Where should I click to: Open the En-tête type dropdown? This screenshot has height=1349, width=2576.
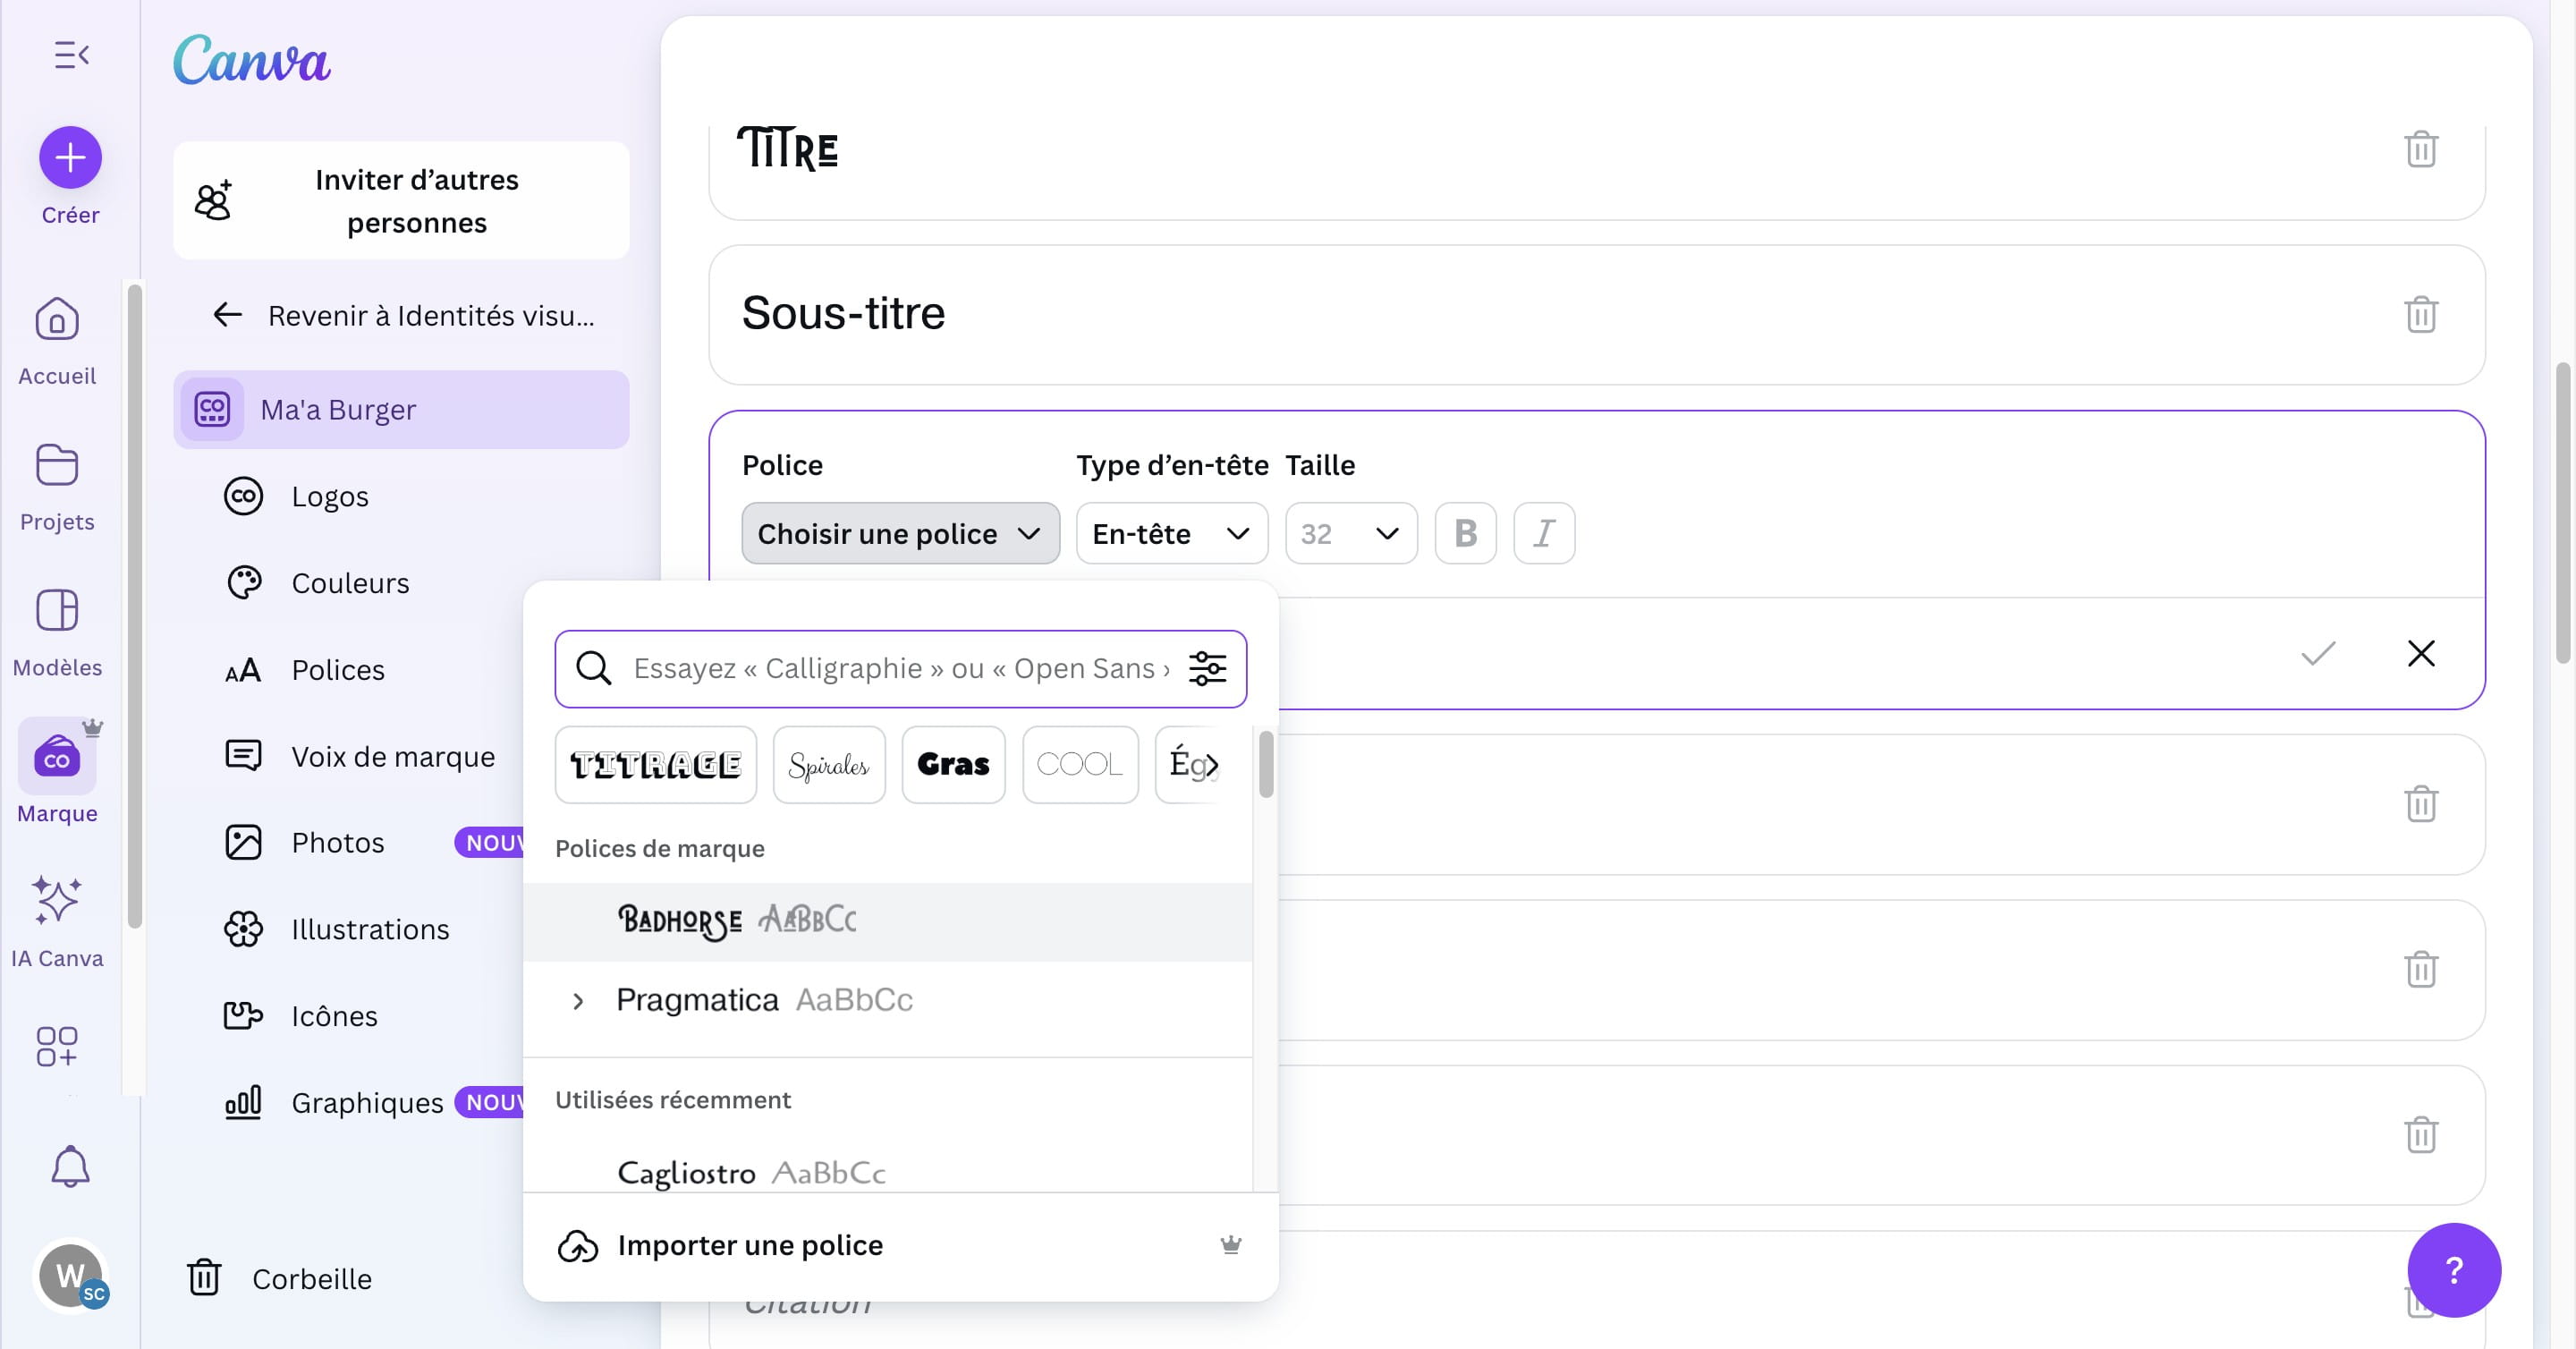tap(1171, 533)
